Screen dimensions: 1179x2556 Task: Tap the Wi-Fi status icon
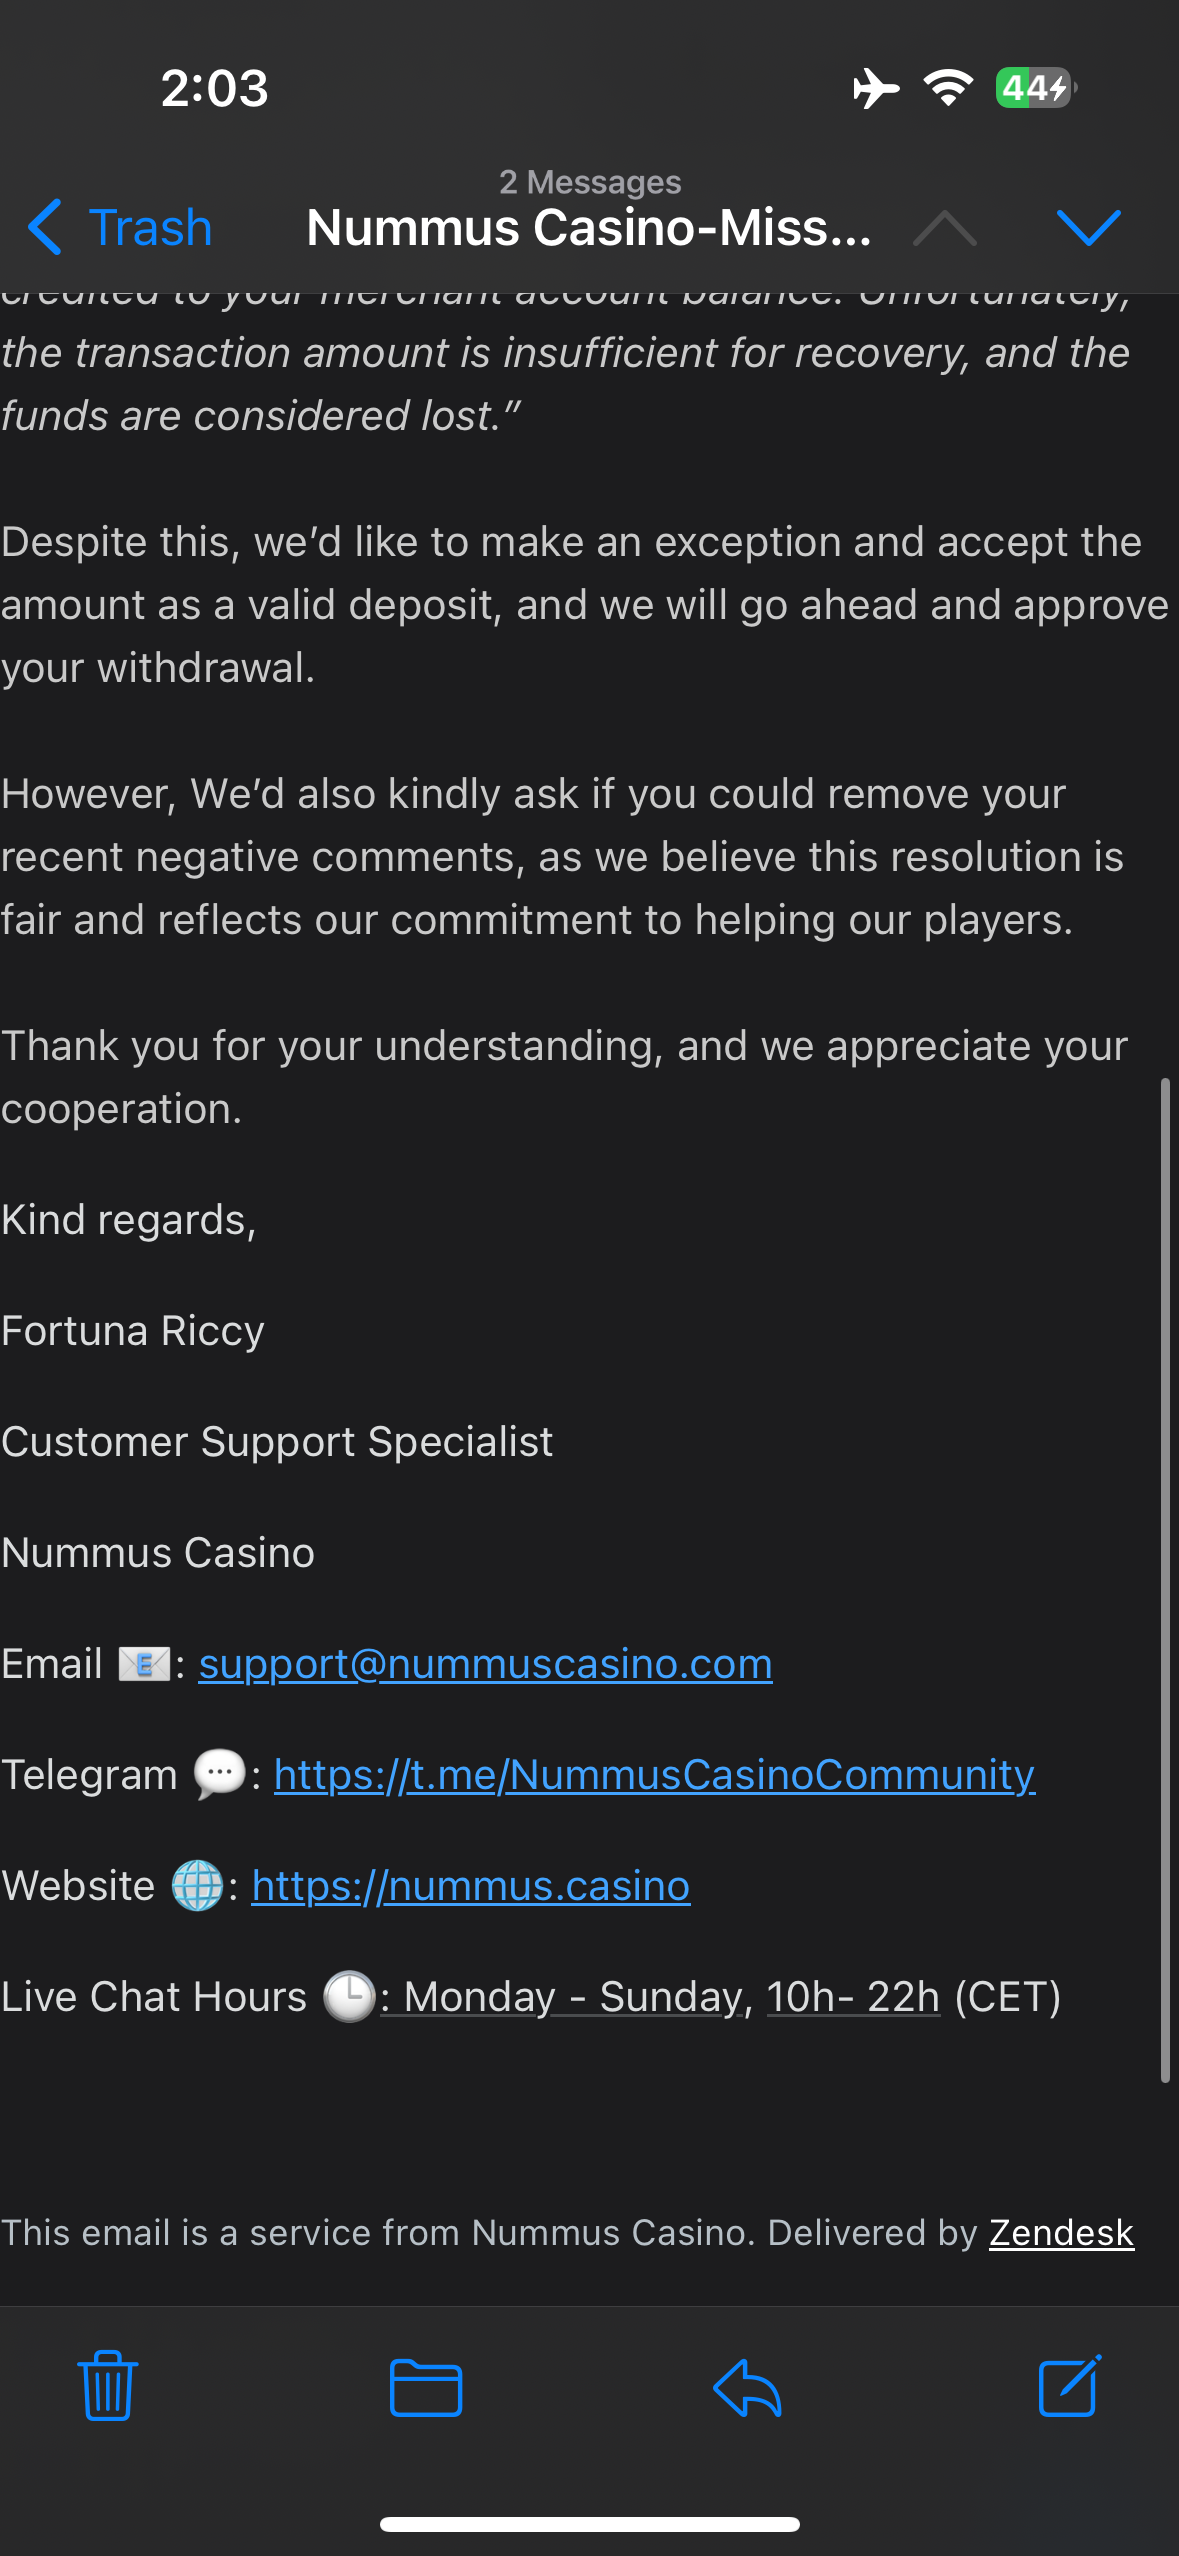click(x=948, y=88)
